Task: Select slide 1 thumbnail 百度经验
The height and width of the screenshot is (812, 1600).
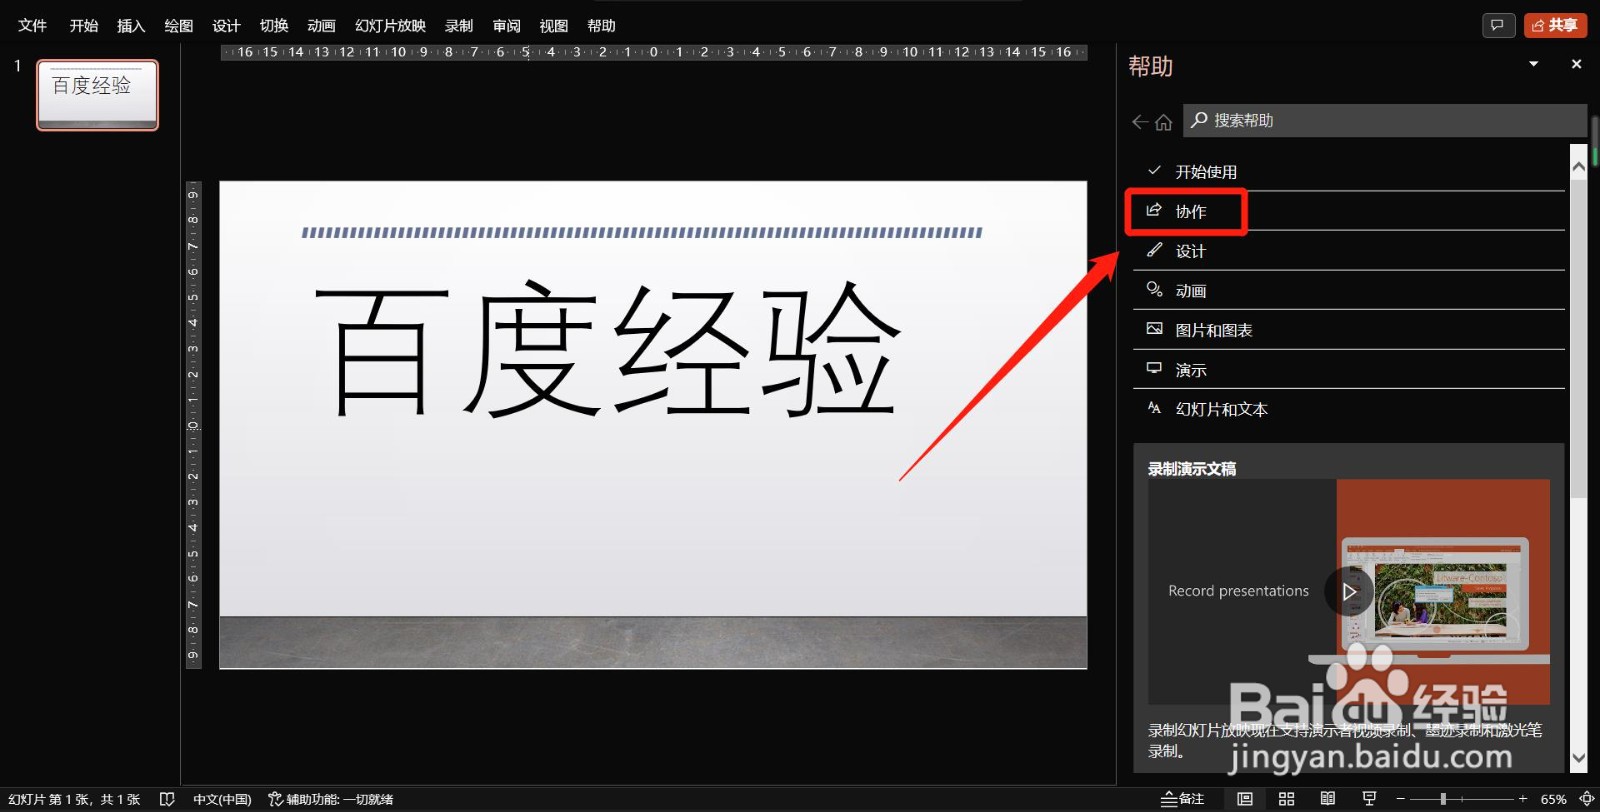Action: [x=97, y=95]
